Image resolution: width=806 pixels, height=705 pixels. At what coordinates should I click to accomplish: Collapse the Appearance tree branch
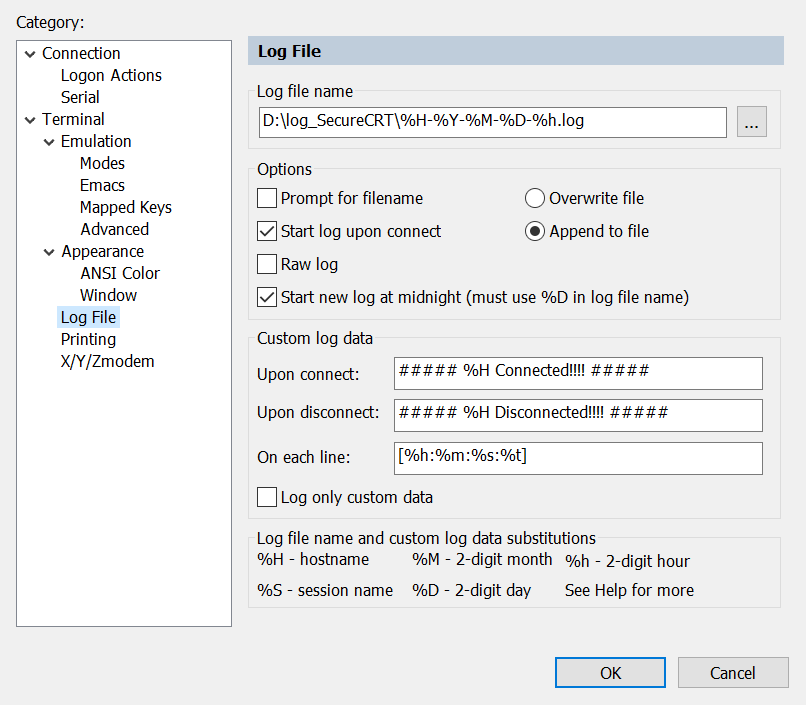47,251
